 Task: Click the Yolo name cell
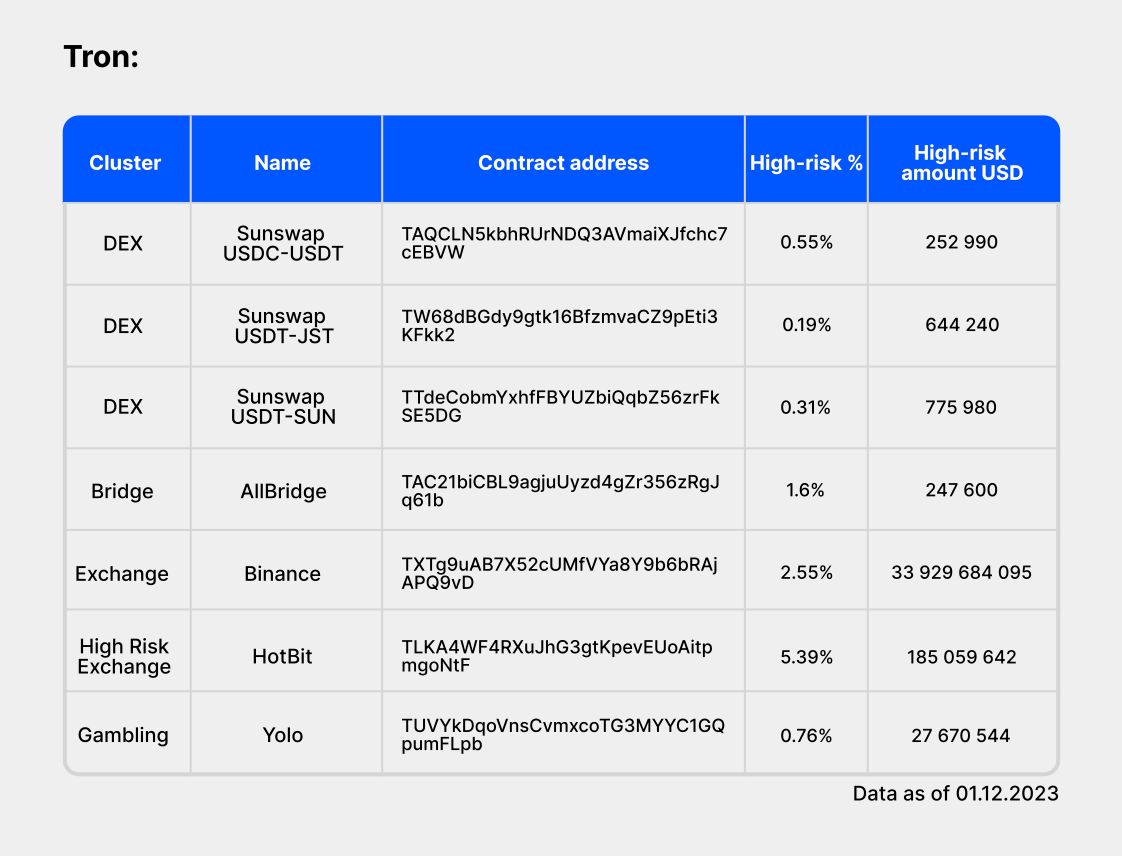click(283, 735)
